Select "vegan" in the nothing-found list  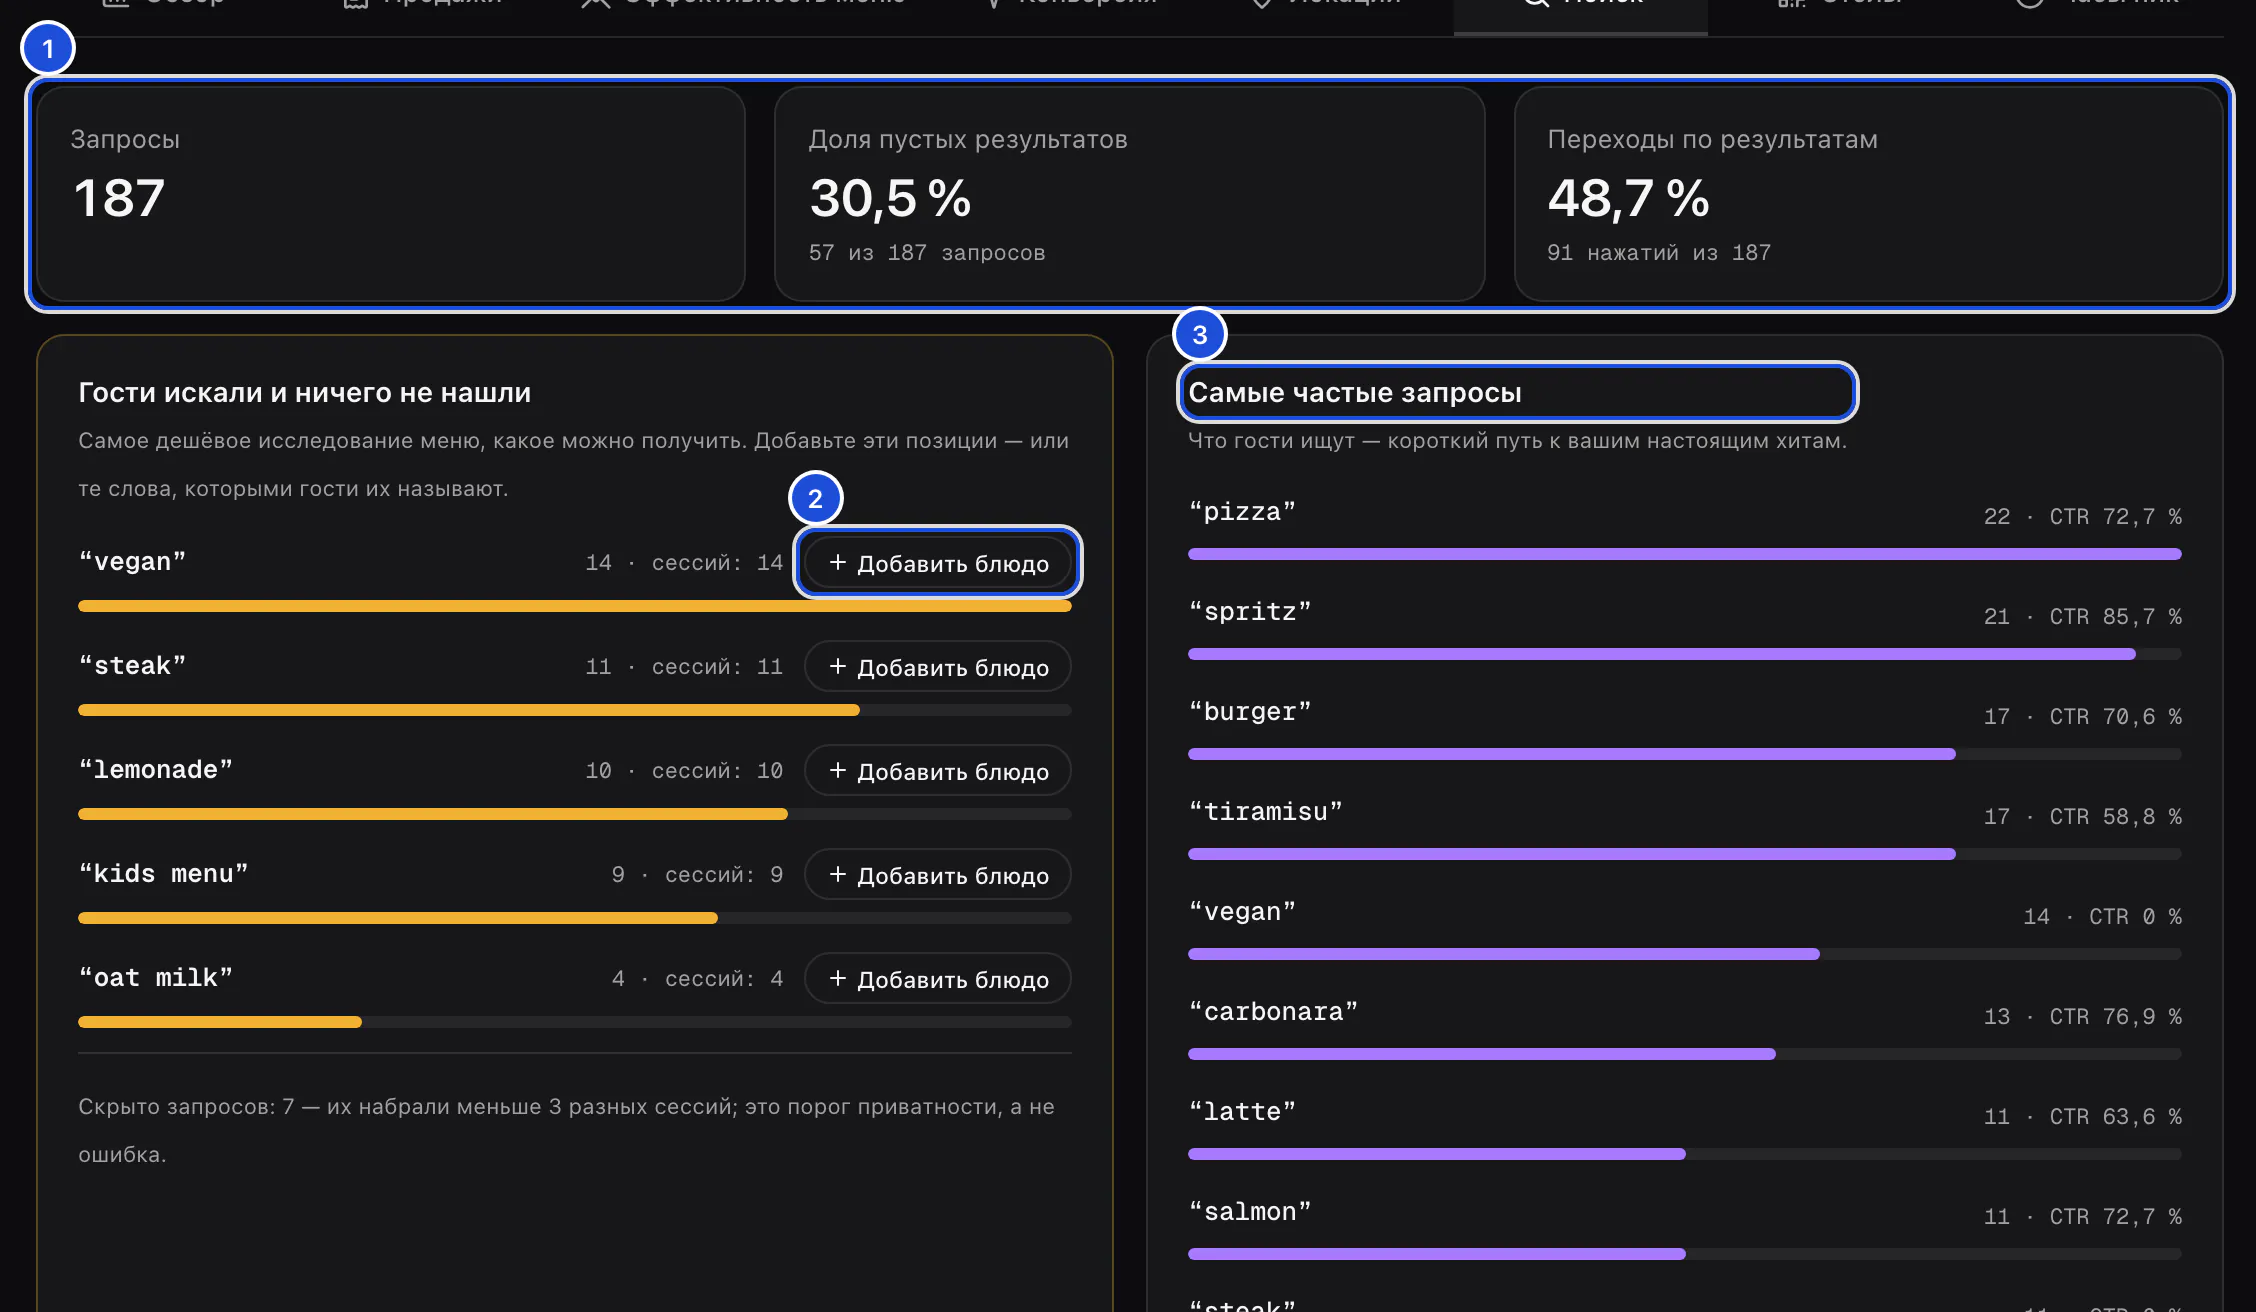(132, 562)
